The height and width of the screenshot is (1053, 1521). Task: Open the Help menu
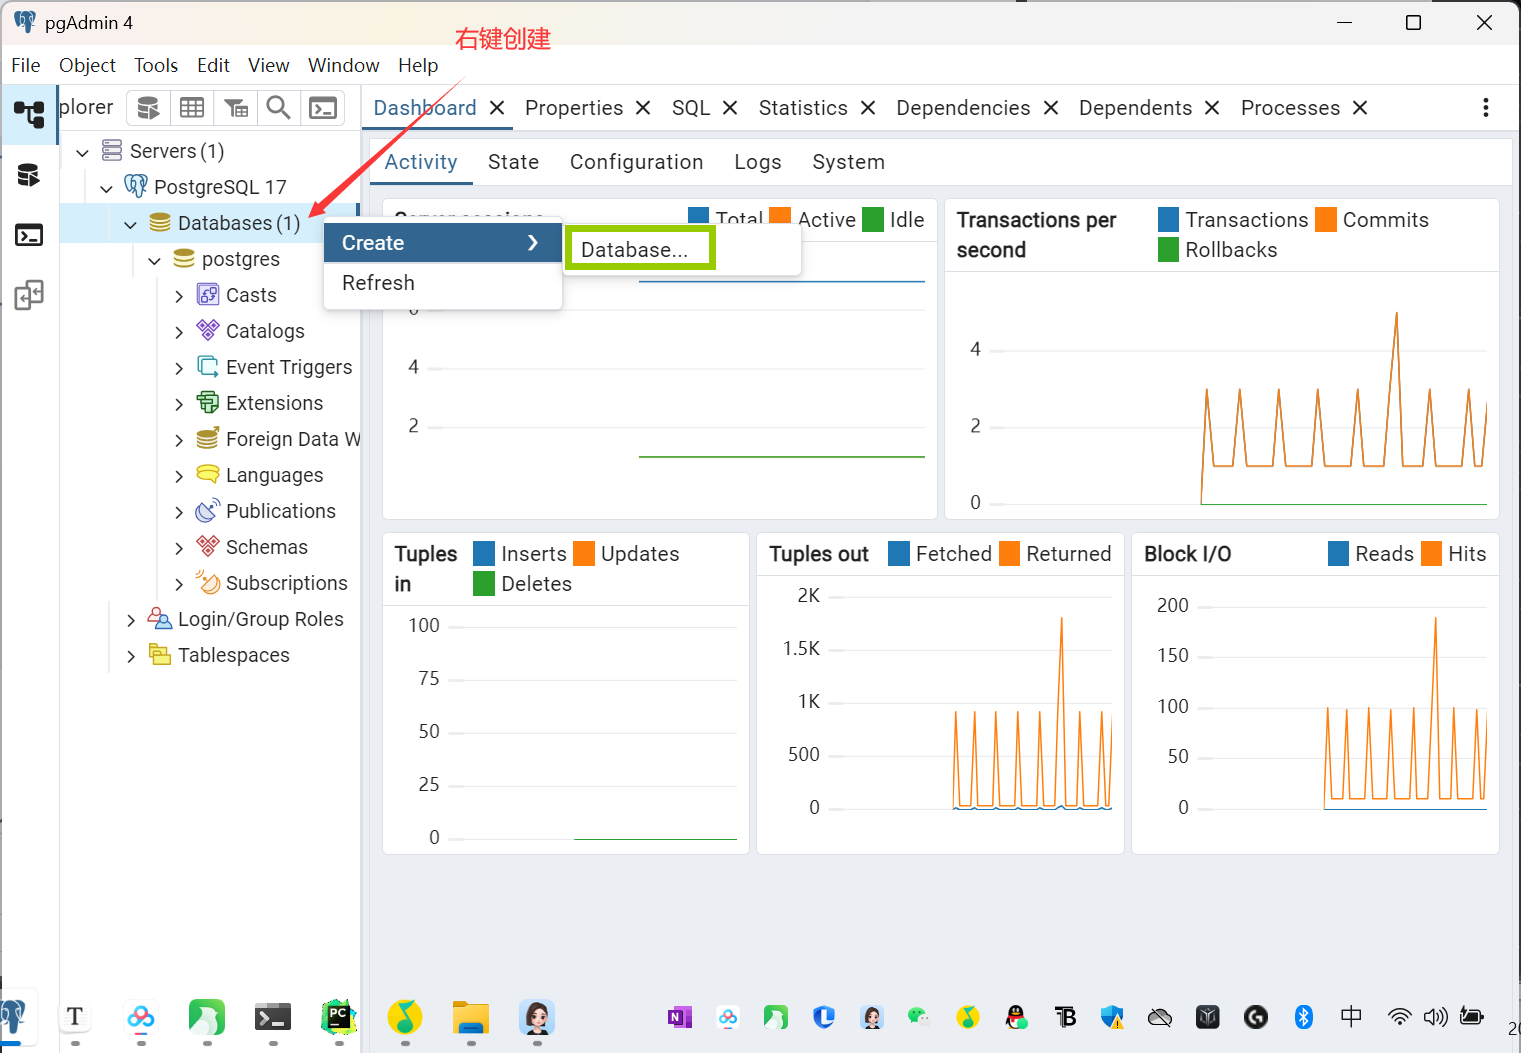coord(418,65)
